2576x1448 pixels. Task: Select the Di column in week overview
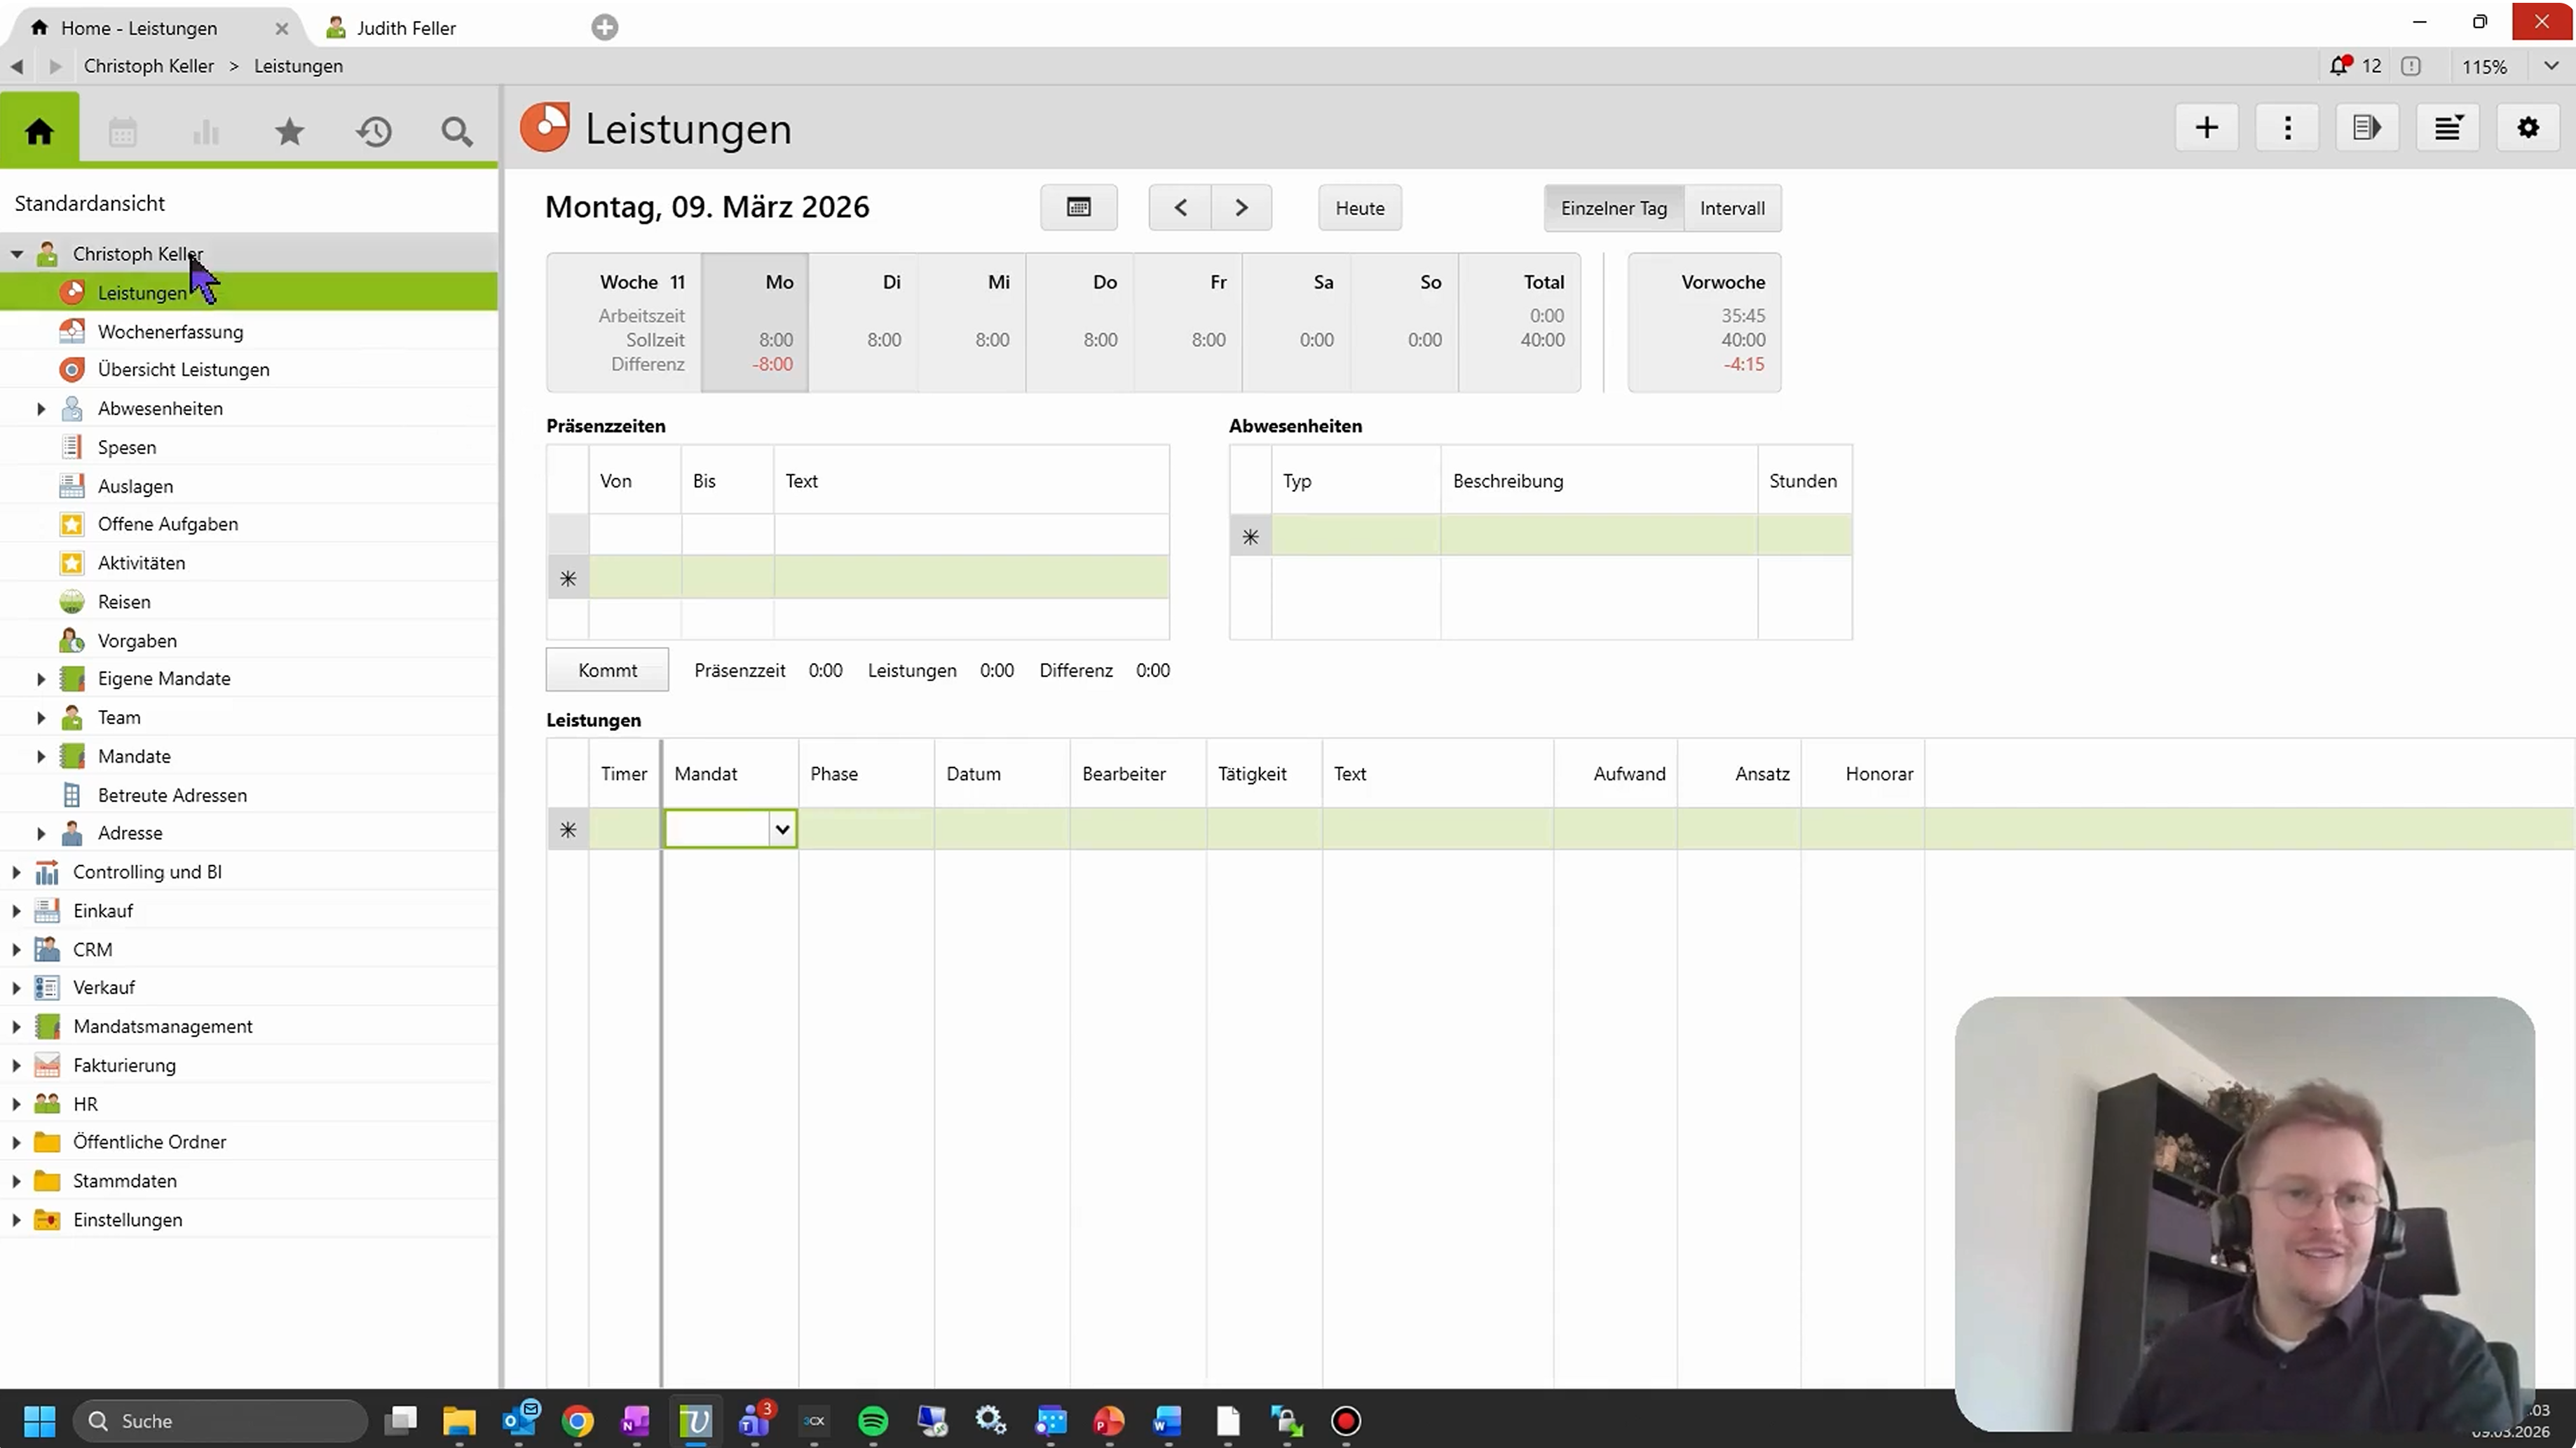pyautogui.click(x=863, y=322)
